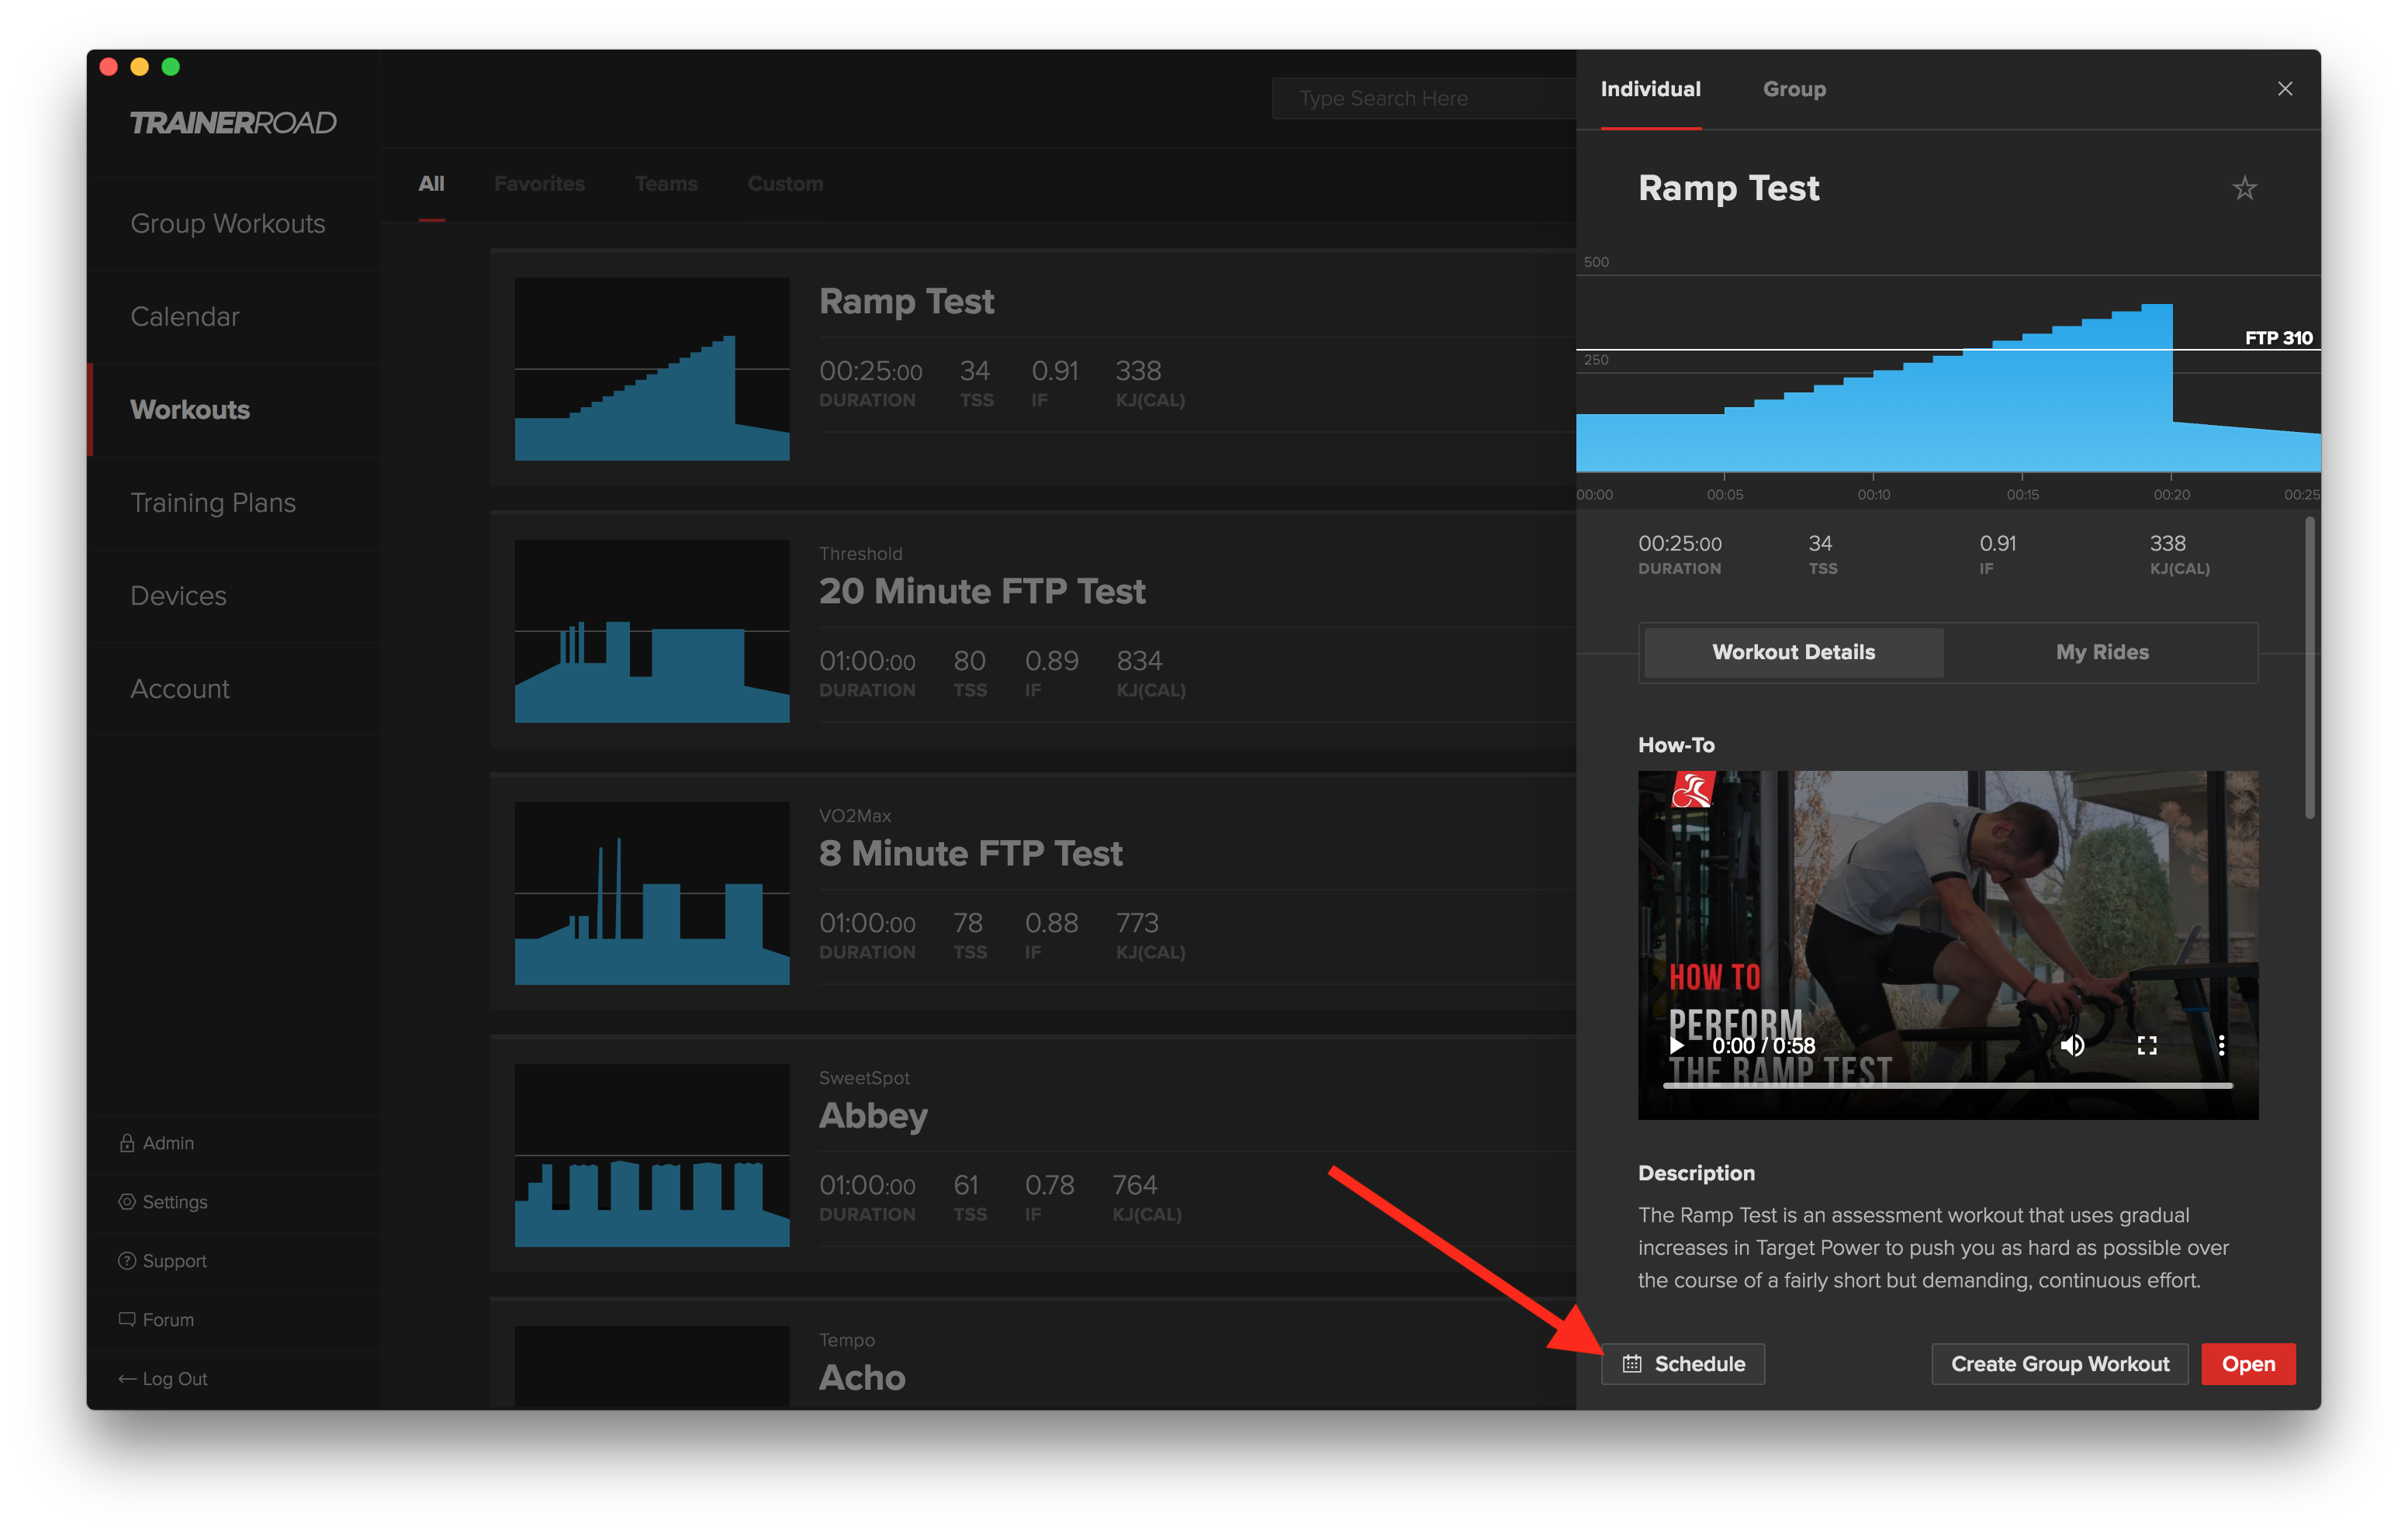Open the Ramp Test with the red button
2408x1534 pixels.
2248,1364
